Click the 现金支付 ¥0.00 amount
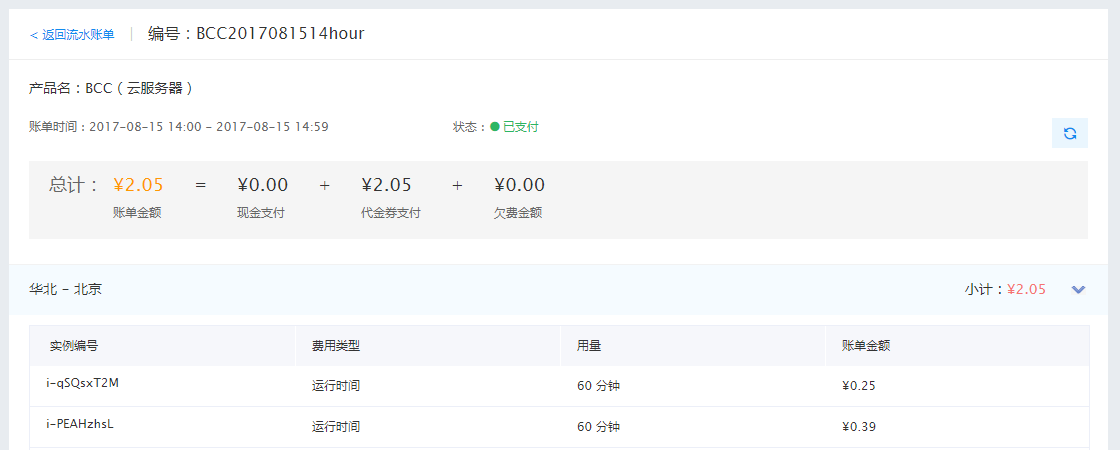1120x450 pixels. tap(263, 185)
